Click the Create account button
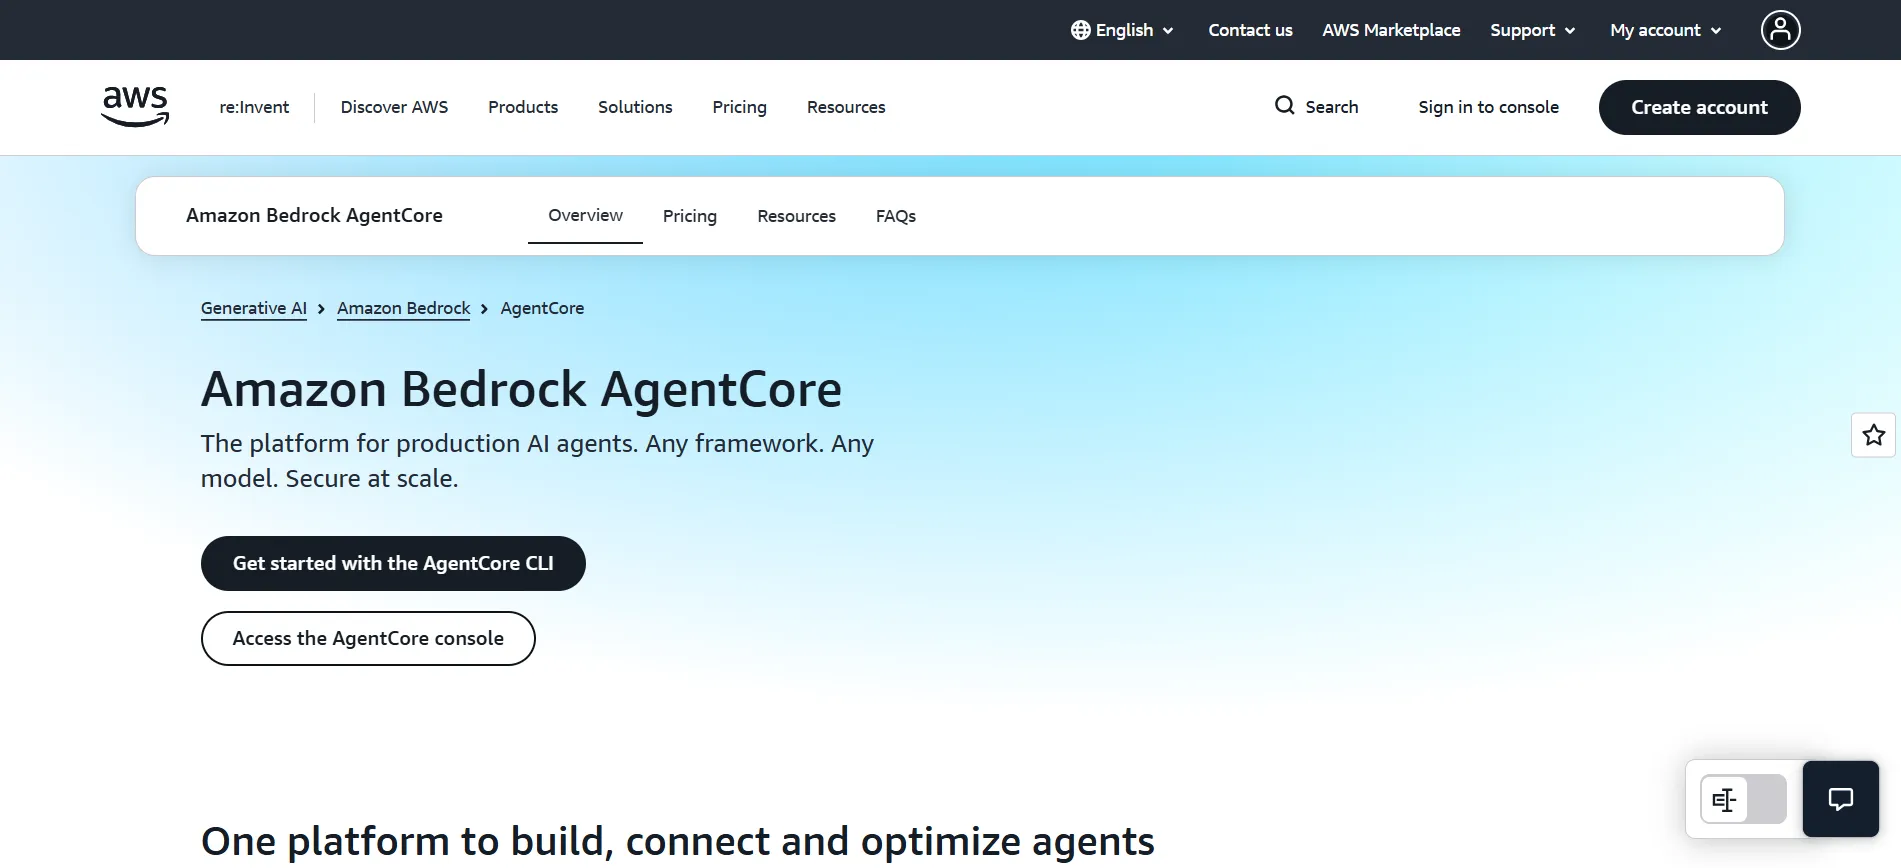This screenshot has height=868, width=1901. [1699, 107]
